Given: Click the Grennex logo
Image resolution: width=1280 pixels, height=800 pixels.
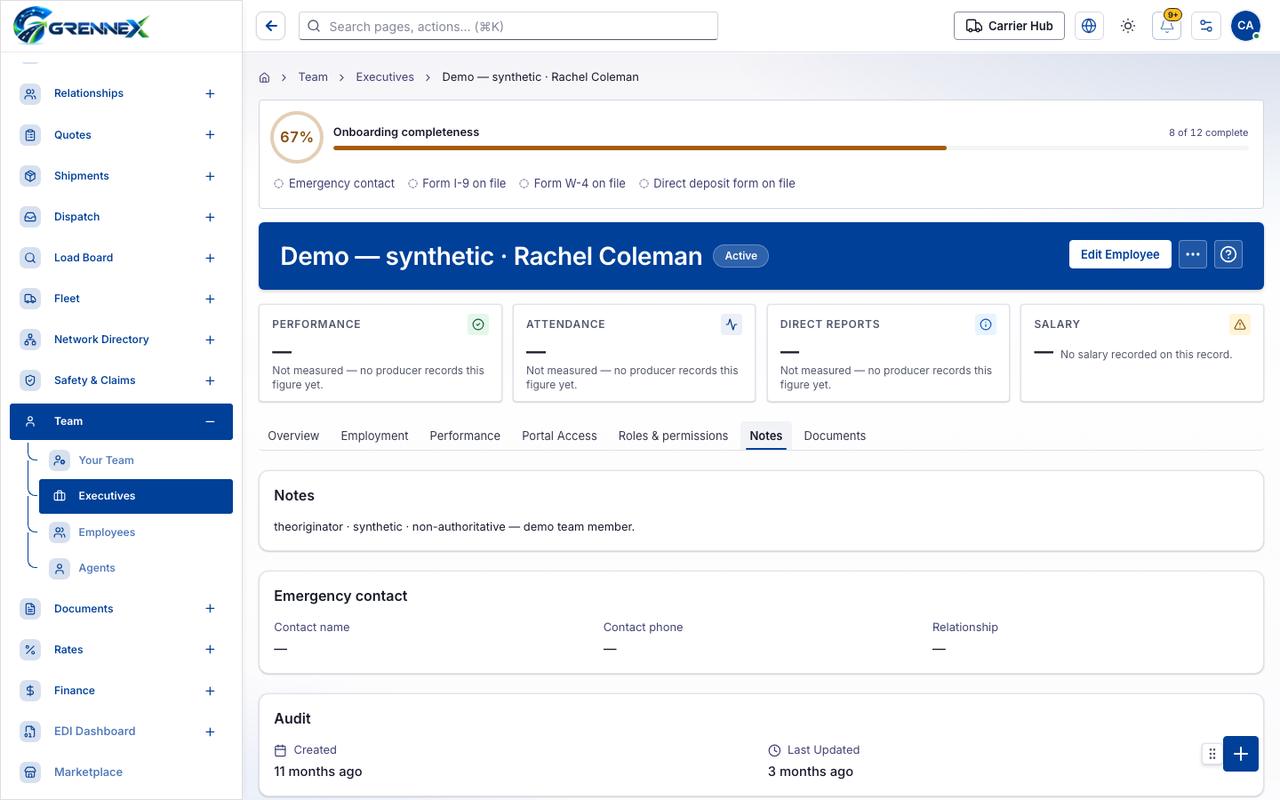Looking at the screenshot, I should [x=81, y=25].
